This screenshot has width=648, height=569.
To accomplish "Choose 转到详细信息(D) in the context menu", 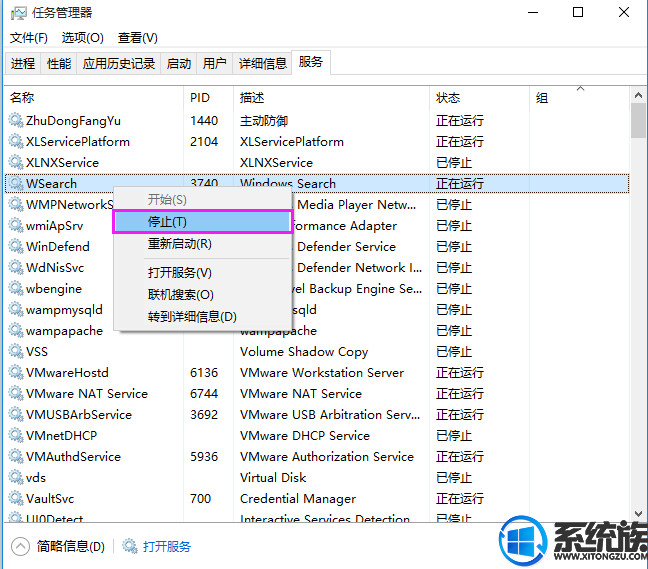I will tap(202, 317).
